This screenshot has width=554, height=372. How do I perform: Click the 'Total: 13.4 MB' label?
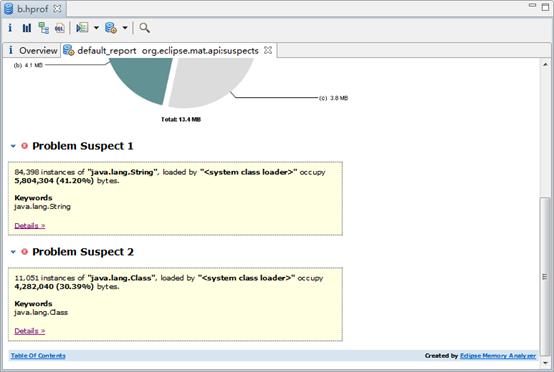[181, 119]
